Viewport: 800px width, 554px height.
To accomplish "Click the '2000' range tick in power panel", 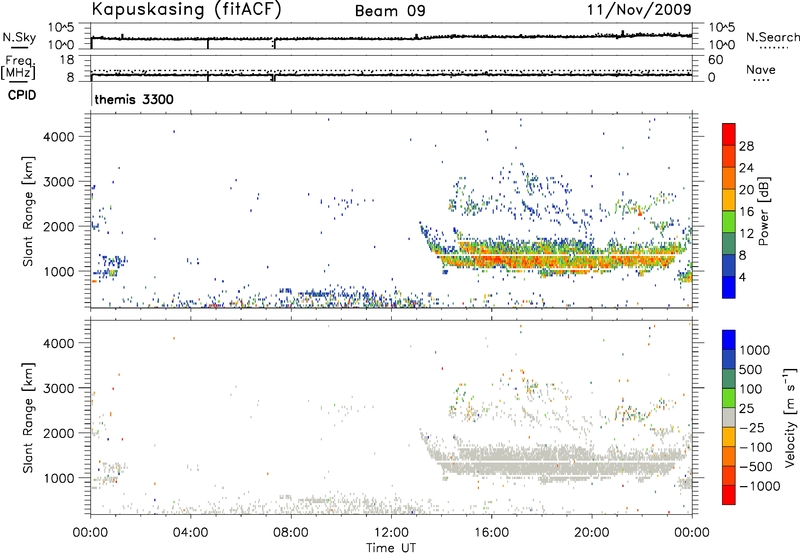I will [x=58, y=226].
